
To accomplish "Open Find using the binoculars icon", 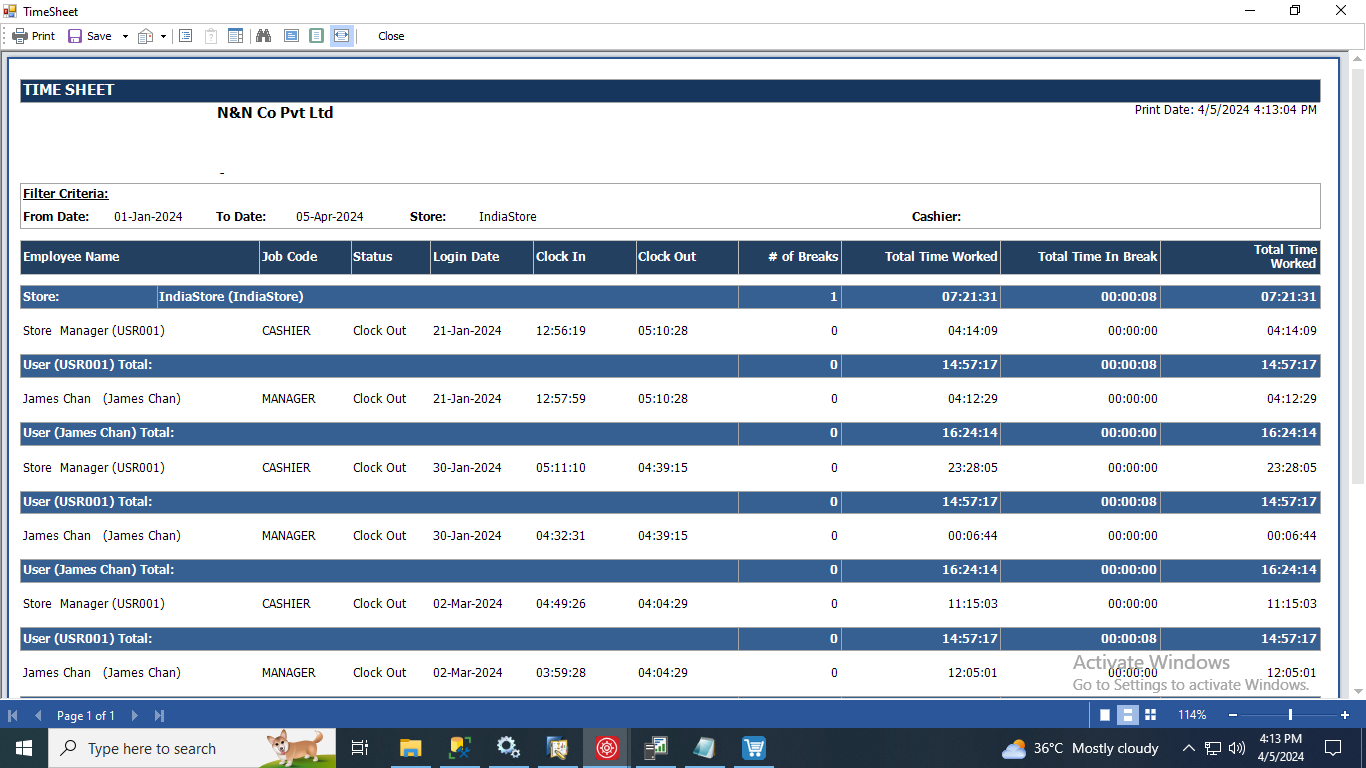I will point(264,36).
